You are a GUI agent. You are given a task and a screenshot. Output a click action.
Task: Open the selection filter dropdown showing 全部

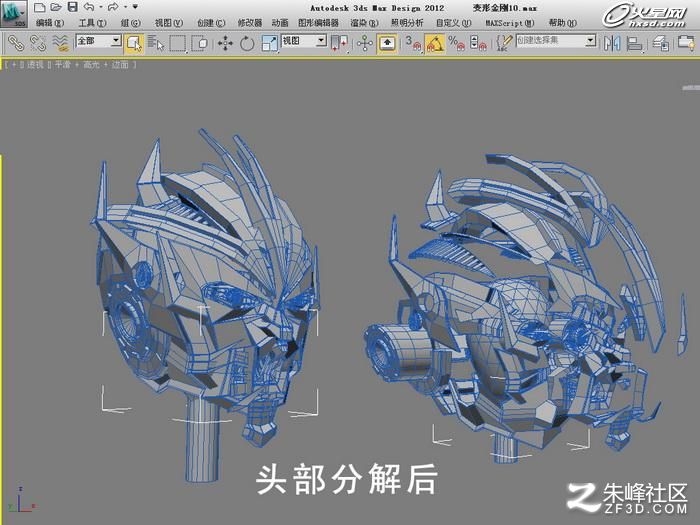click(99, 41)
